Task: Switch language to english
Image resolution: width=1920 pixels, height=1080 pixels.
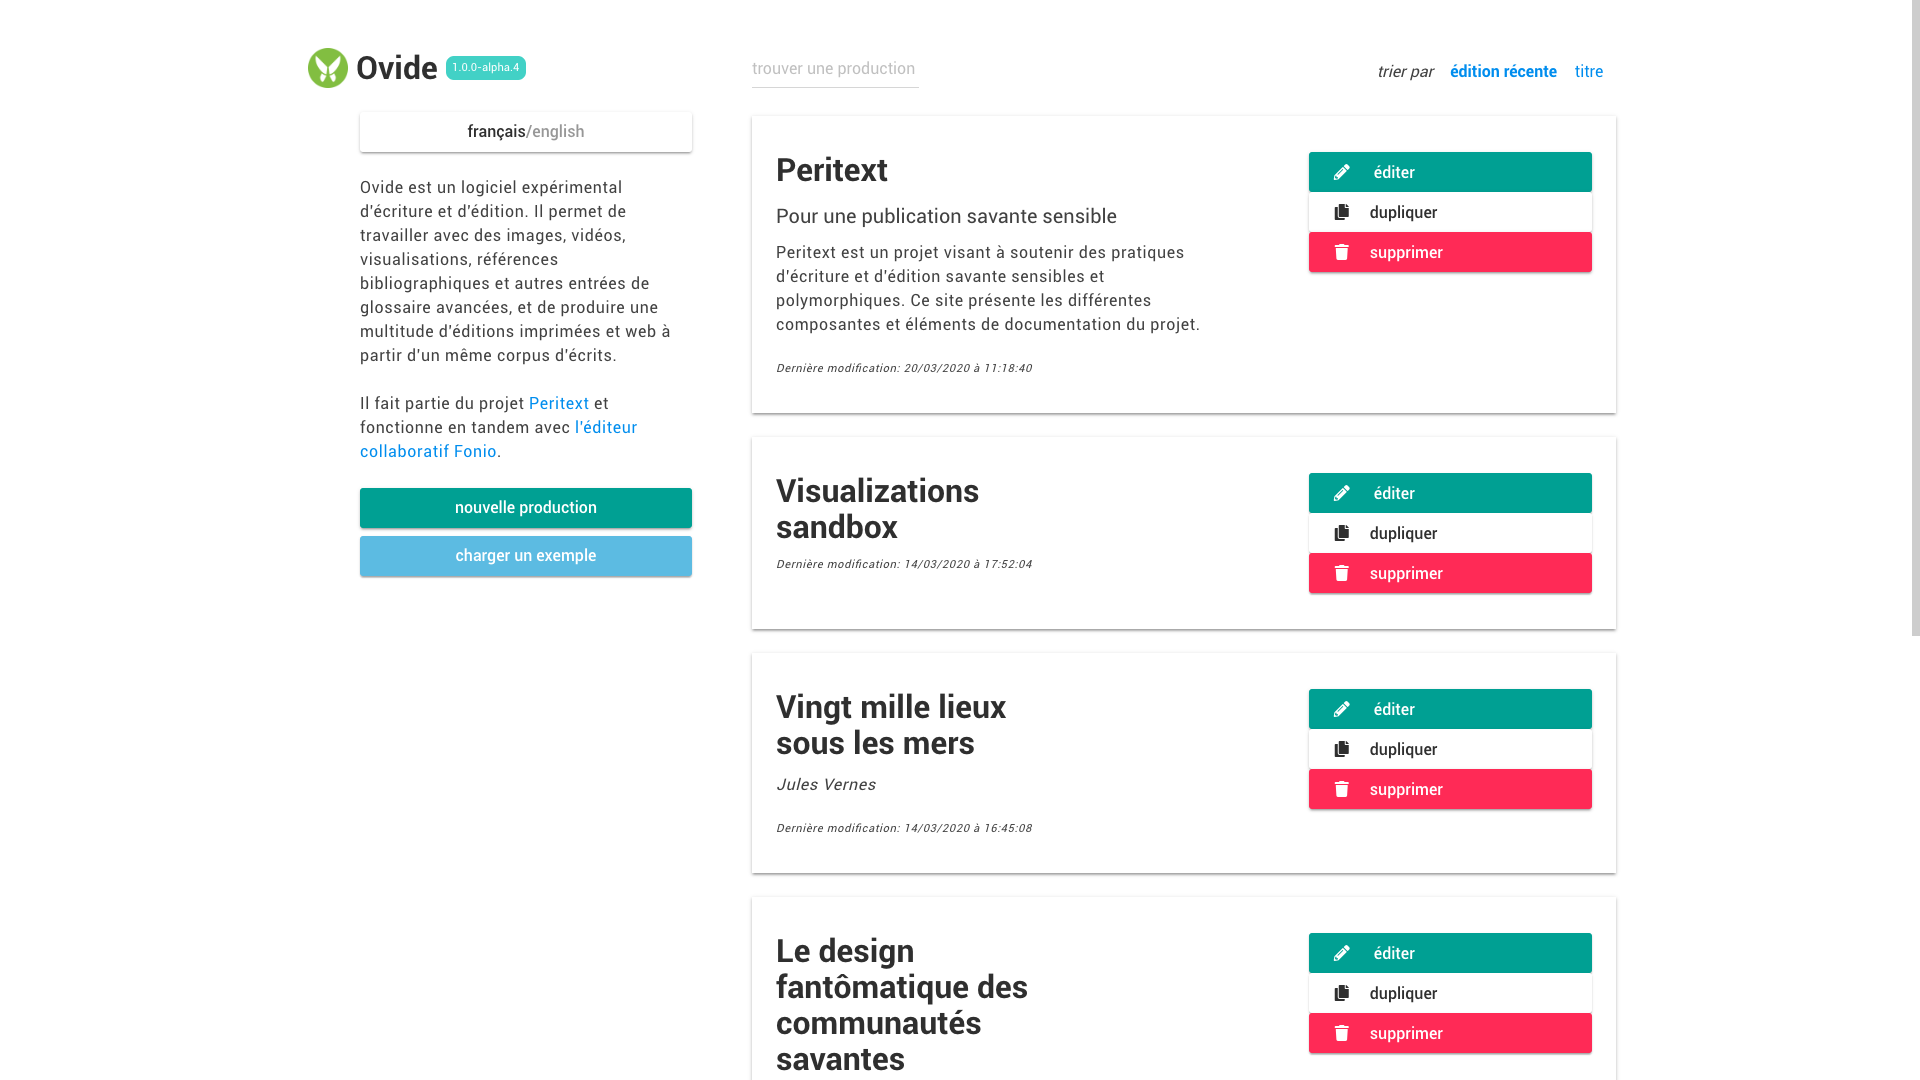Action: click(x=558, y=131)
